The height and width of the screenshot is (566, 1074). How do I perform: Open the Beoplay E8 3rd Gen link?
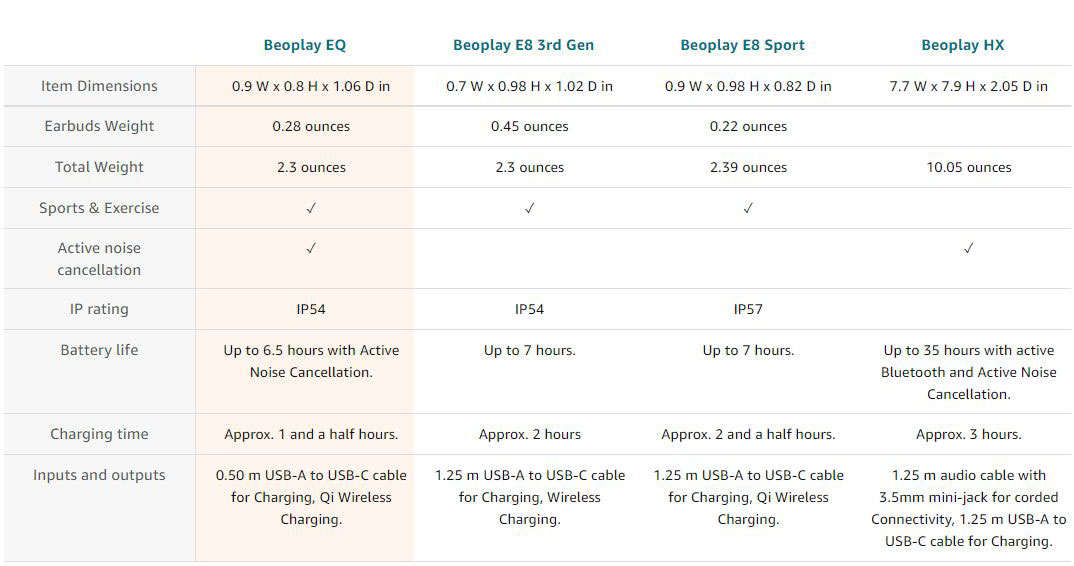(x=523, y=45)
